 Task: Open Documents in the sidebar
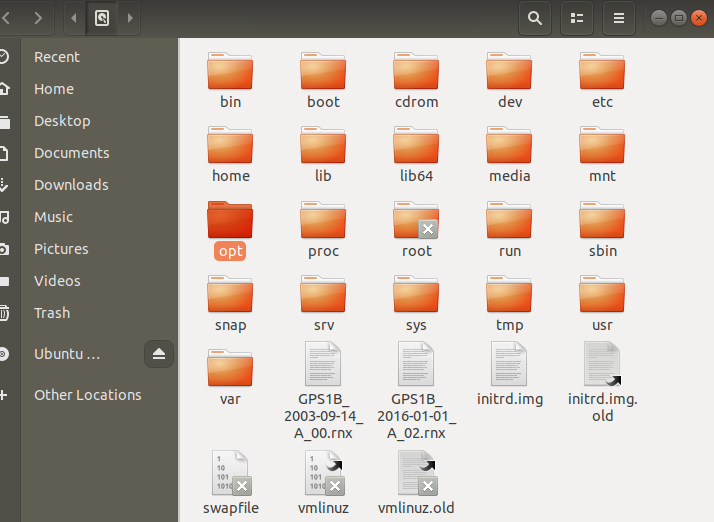(x=89, y=153)
